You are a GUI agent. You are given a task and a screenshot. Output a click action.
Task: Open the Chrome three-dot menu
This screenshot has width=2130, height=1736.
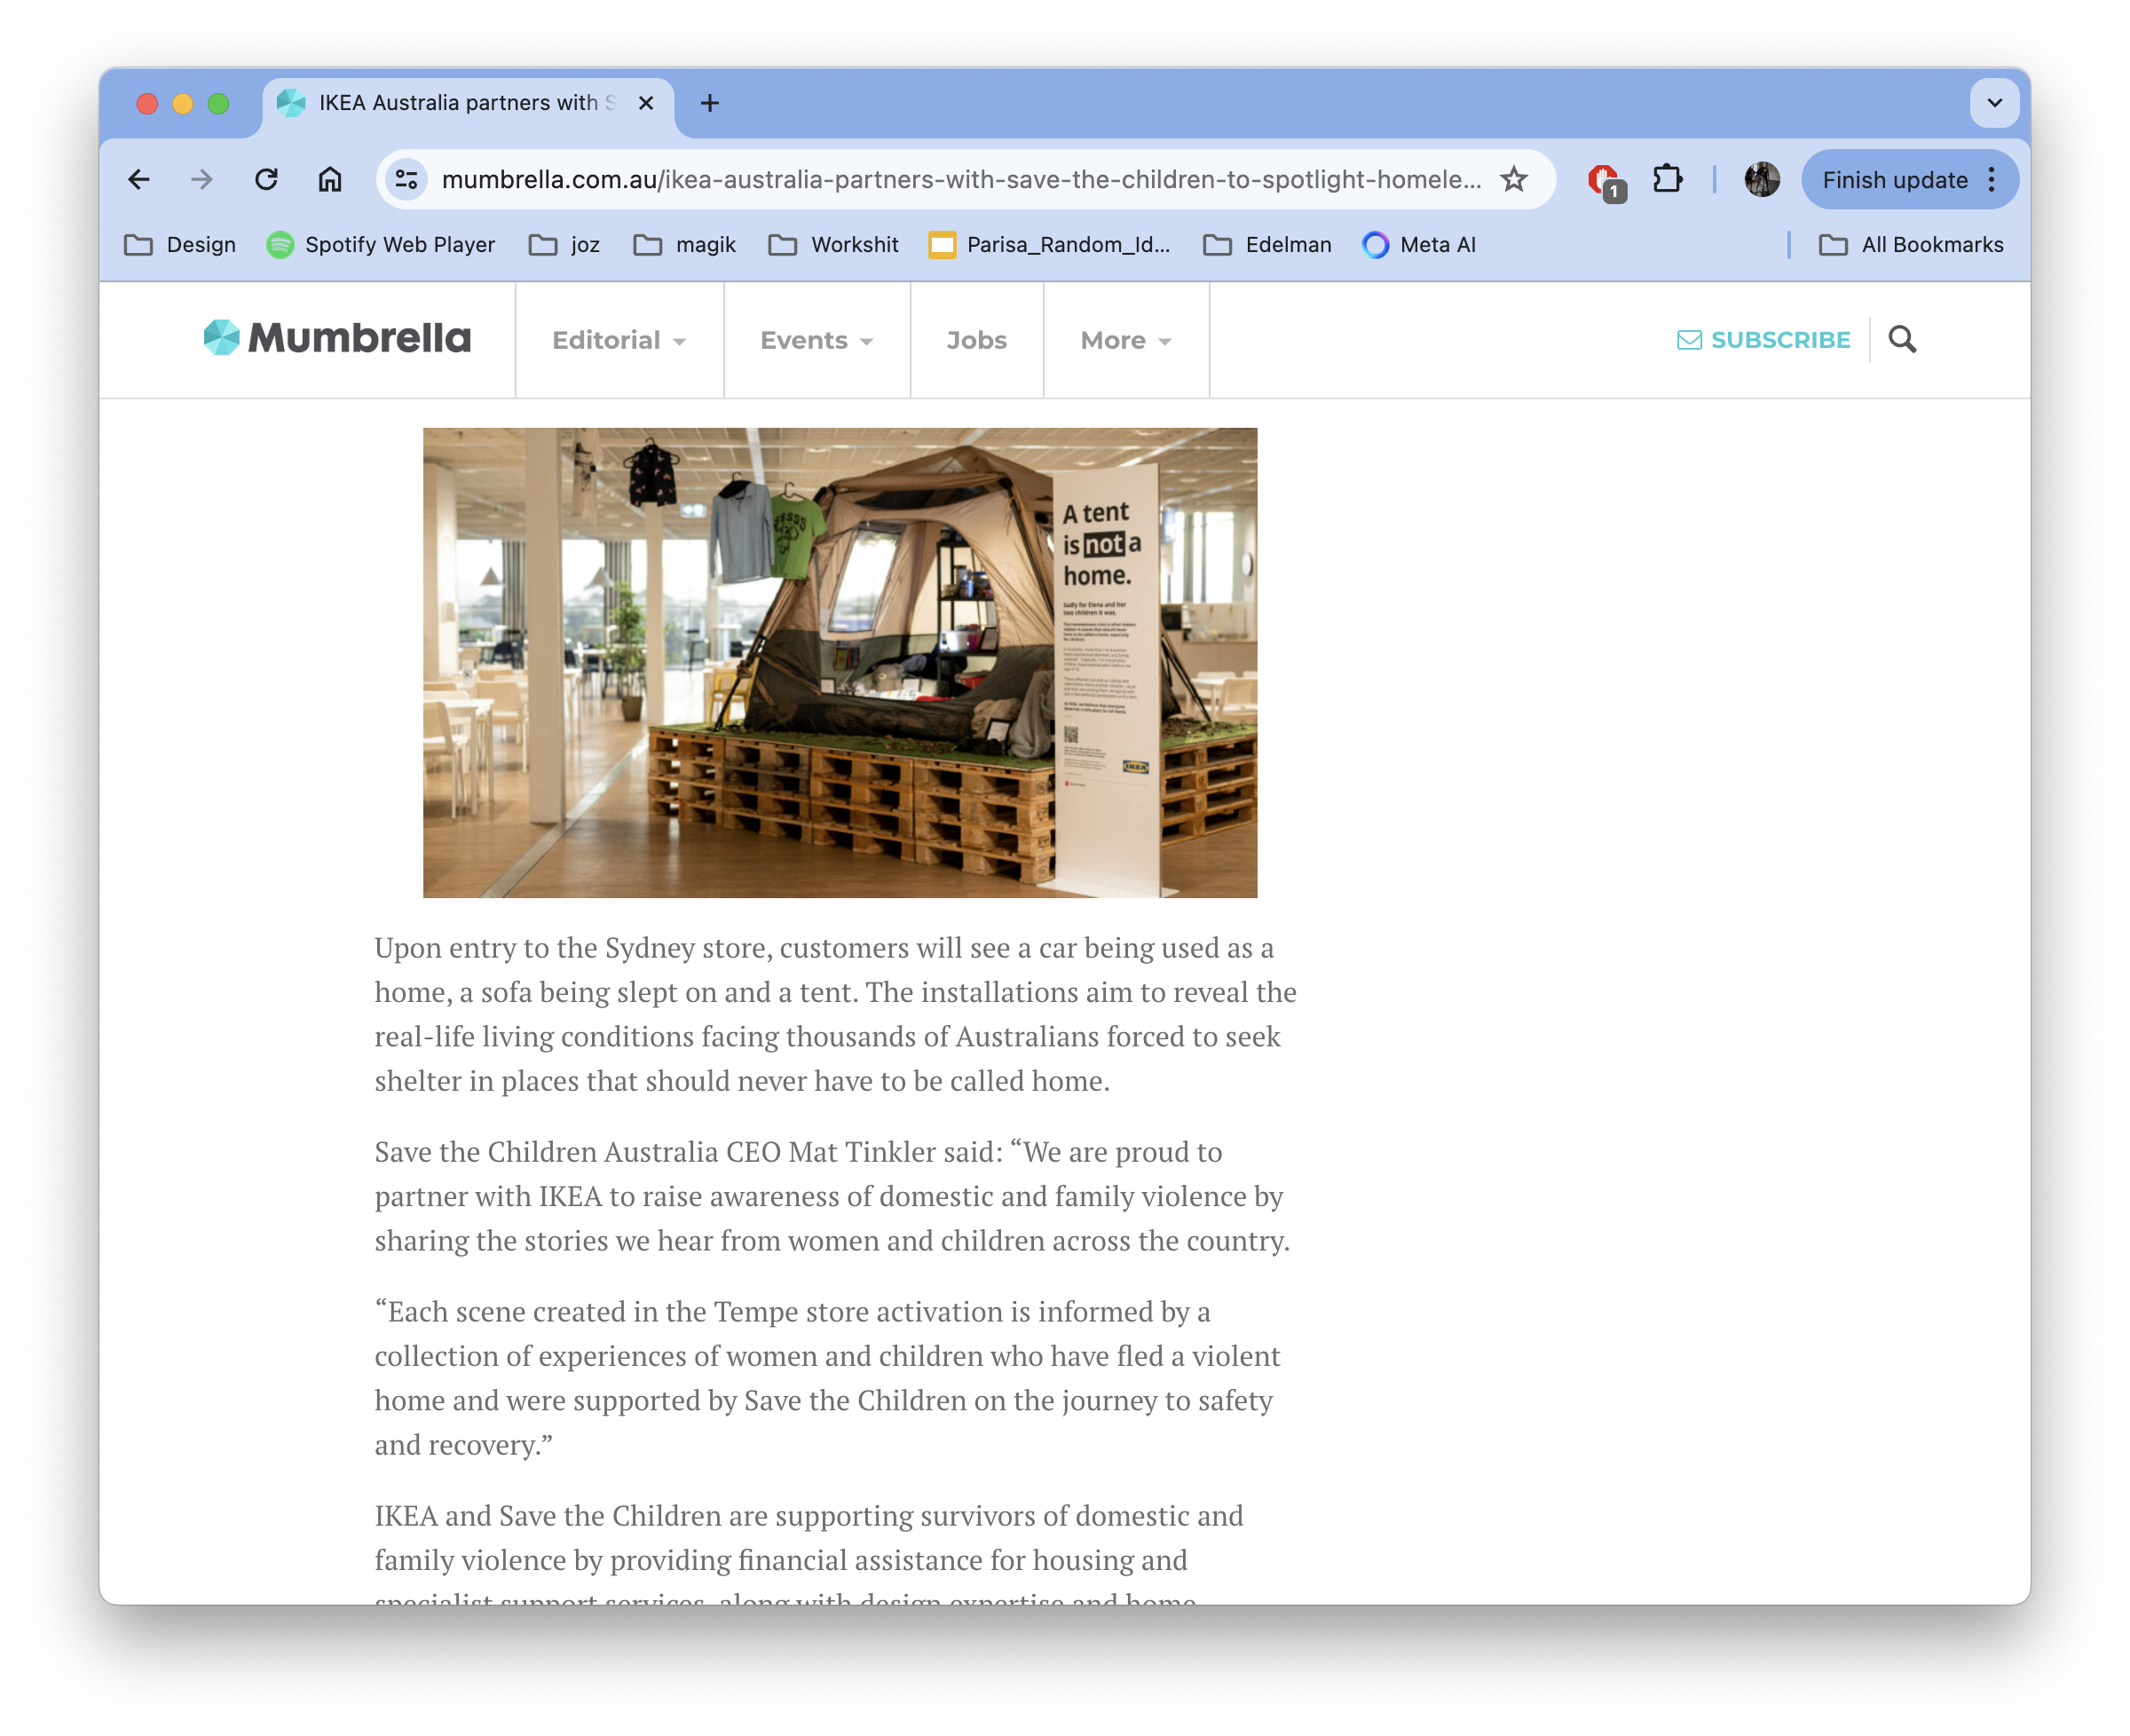pos(1992,180)
